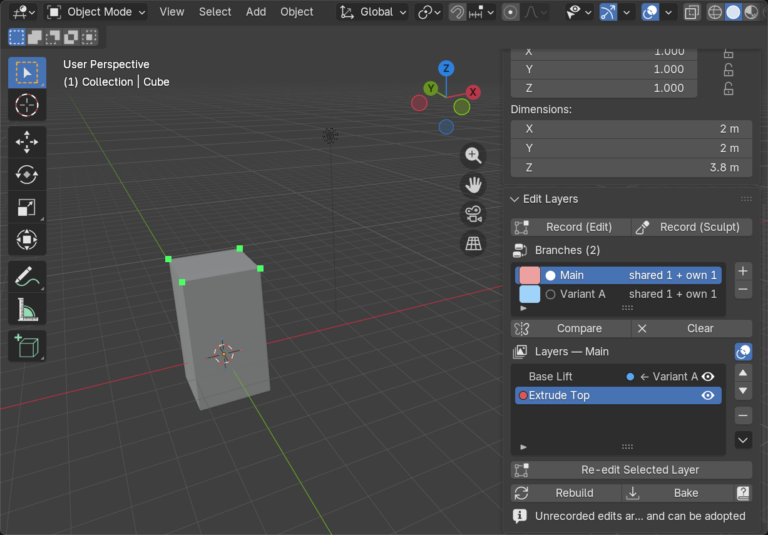Toggle show gizmo button in header
The height and width of the screenshot is (535, 768).
pyautogui.click(x=608, y=12)
